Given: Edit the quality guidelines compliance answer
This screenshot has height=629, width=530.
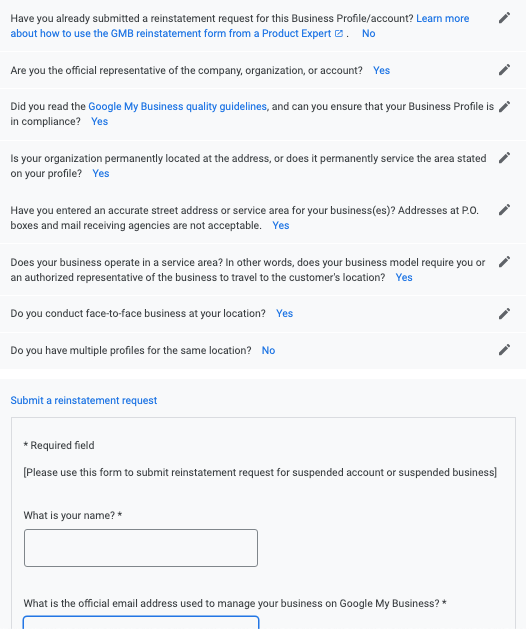Looking at the screenshot, I should (x=504, y=107).
